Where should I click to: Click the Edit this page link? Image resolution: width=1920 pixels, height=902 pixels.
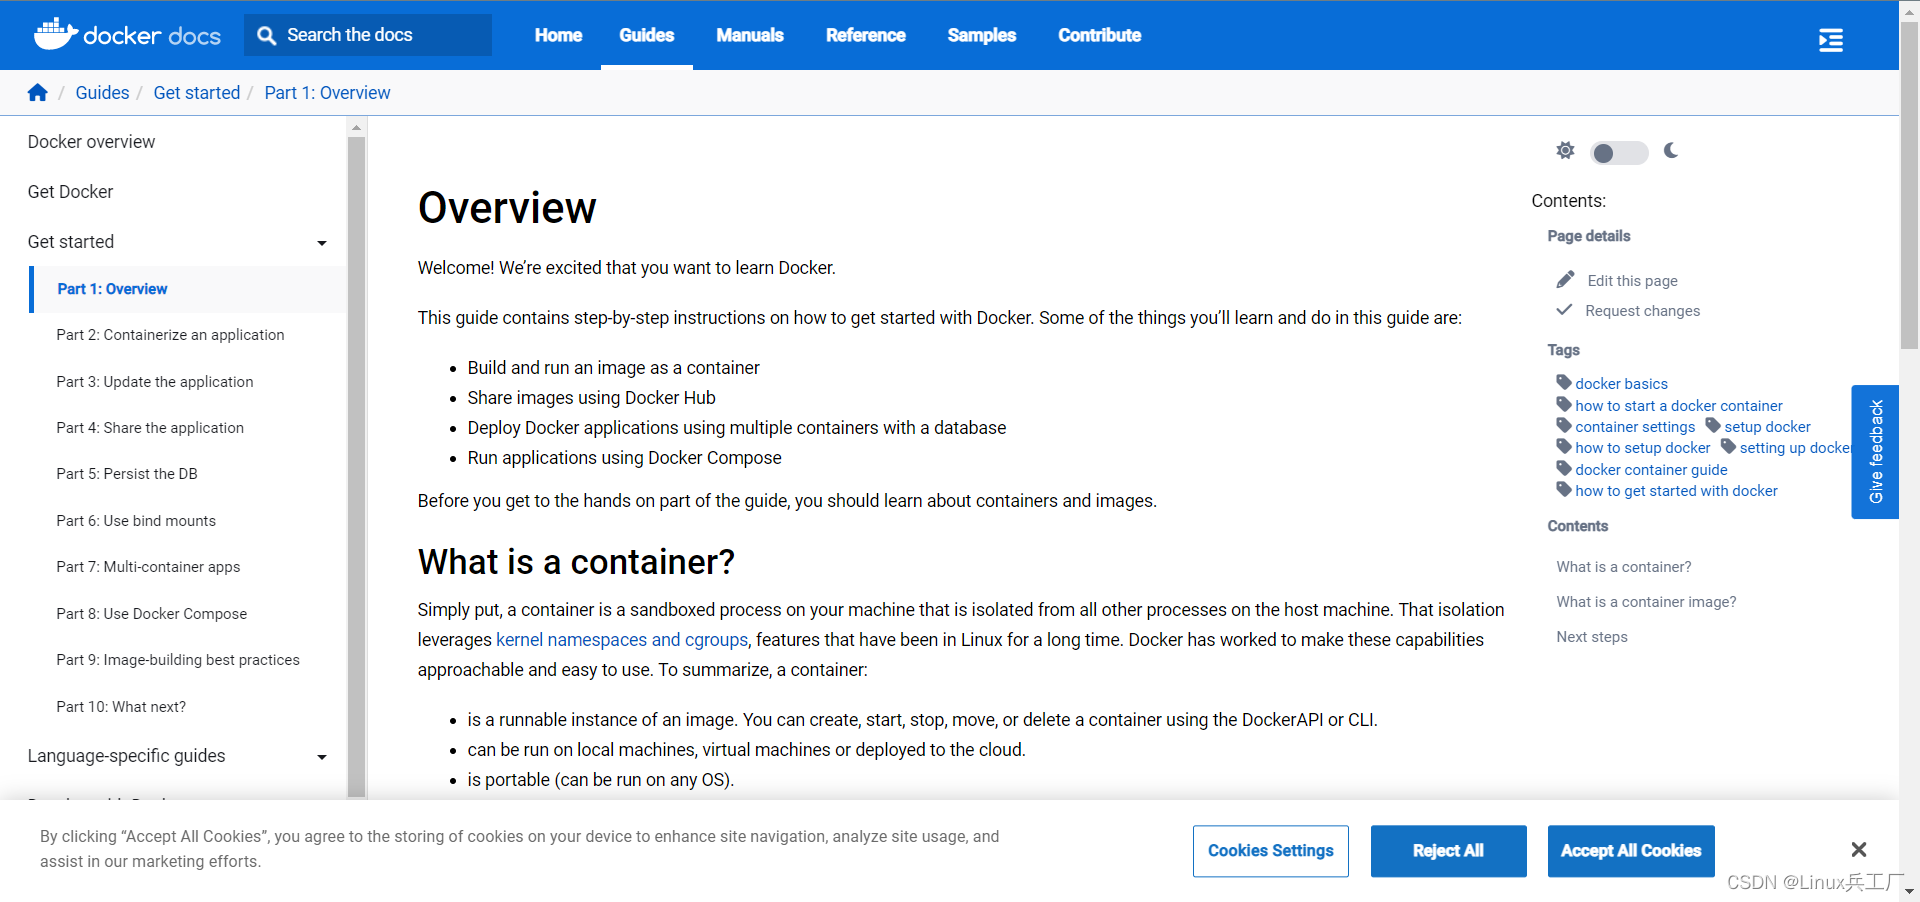(1633, 281)
